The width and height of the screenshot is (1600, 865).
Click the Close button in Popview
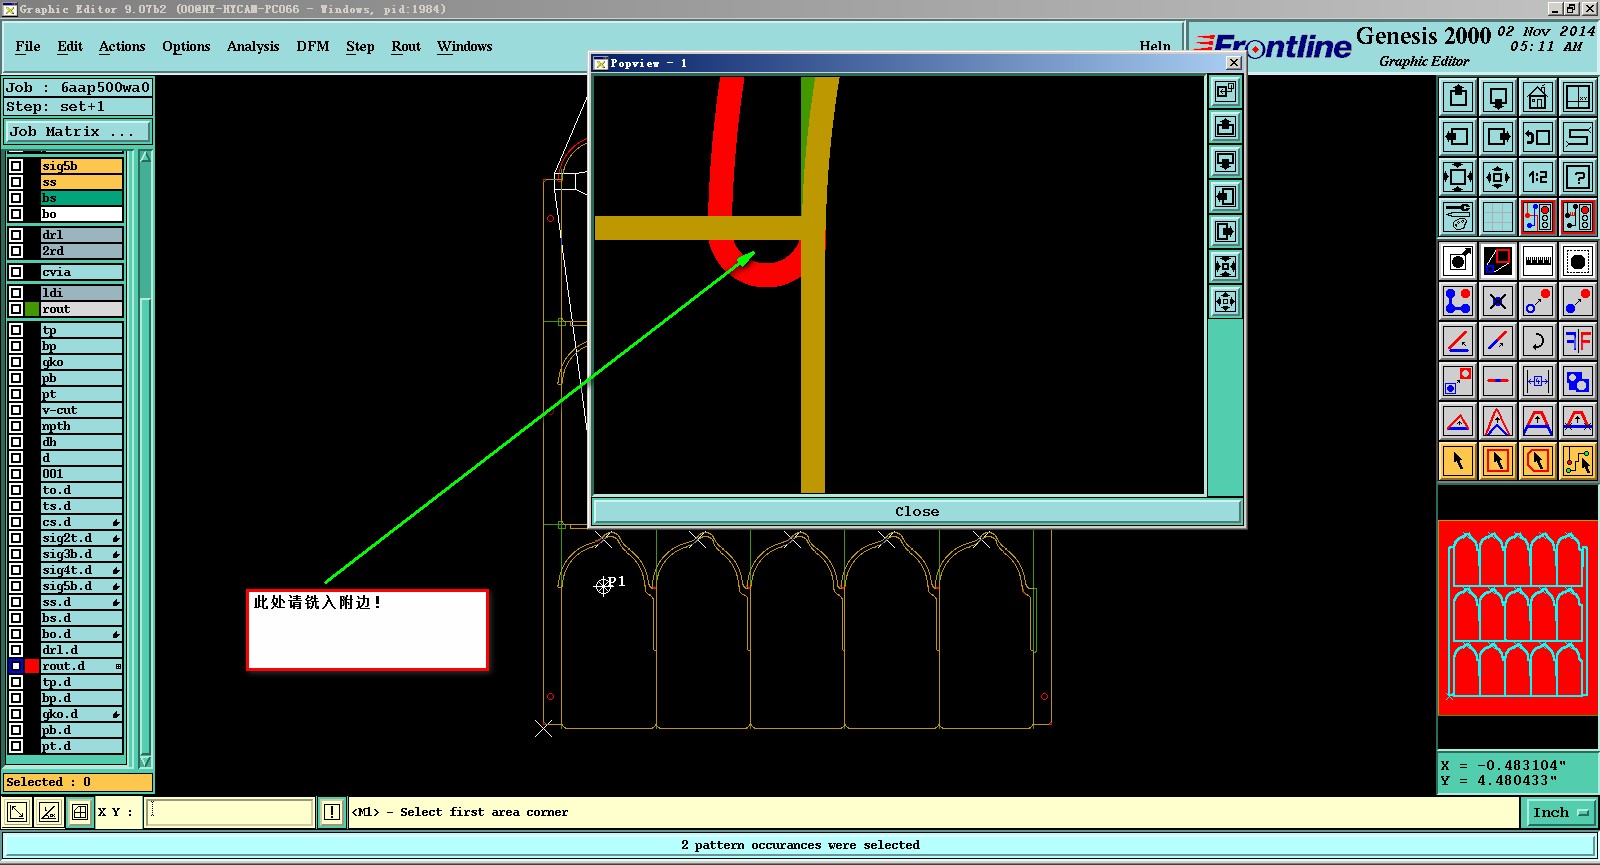pos(917,511)
